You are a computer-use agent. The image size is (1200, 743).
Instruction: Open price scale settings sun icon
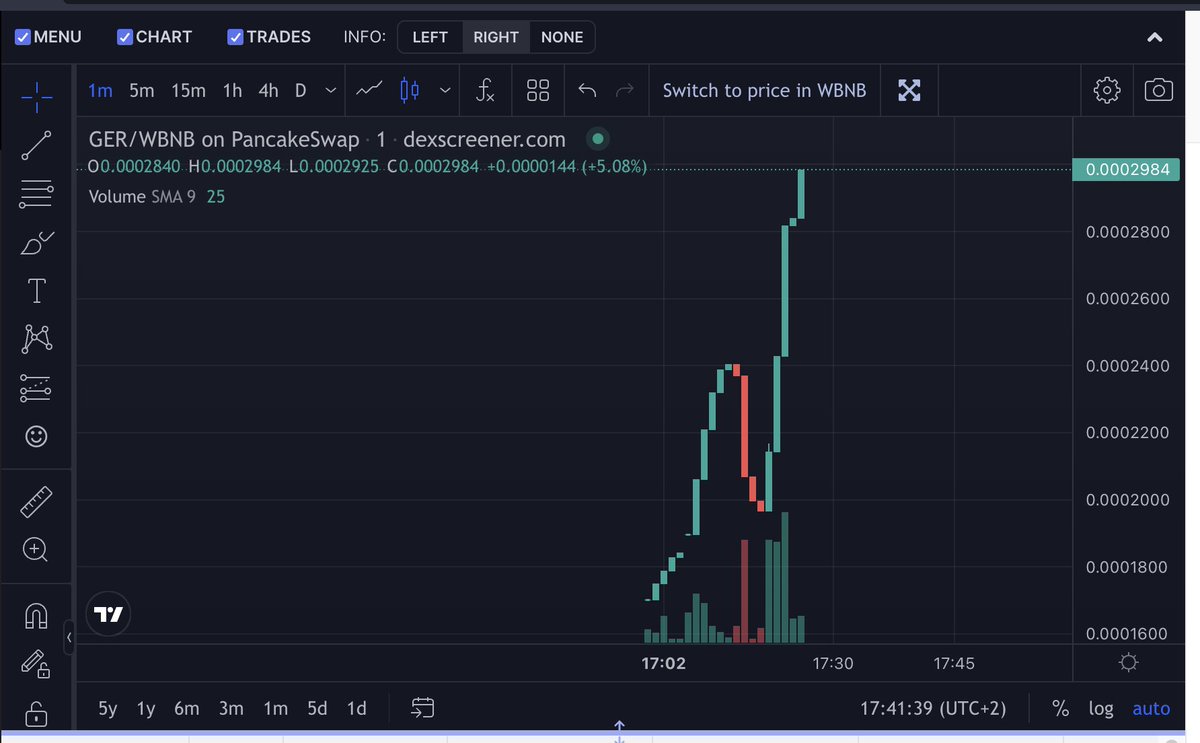coord(1129,662)
